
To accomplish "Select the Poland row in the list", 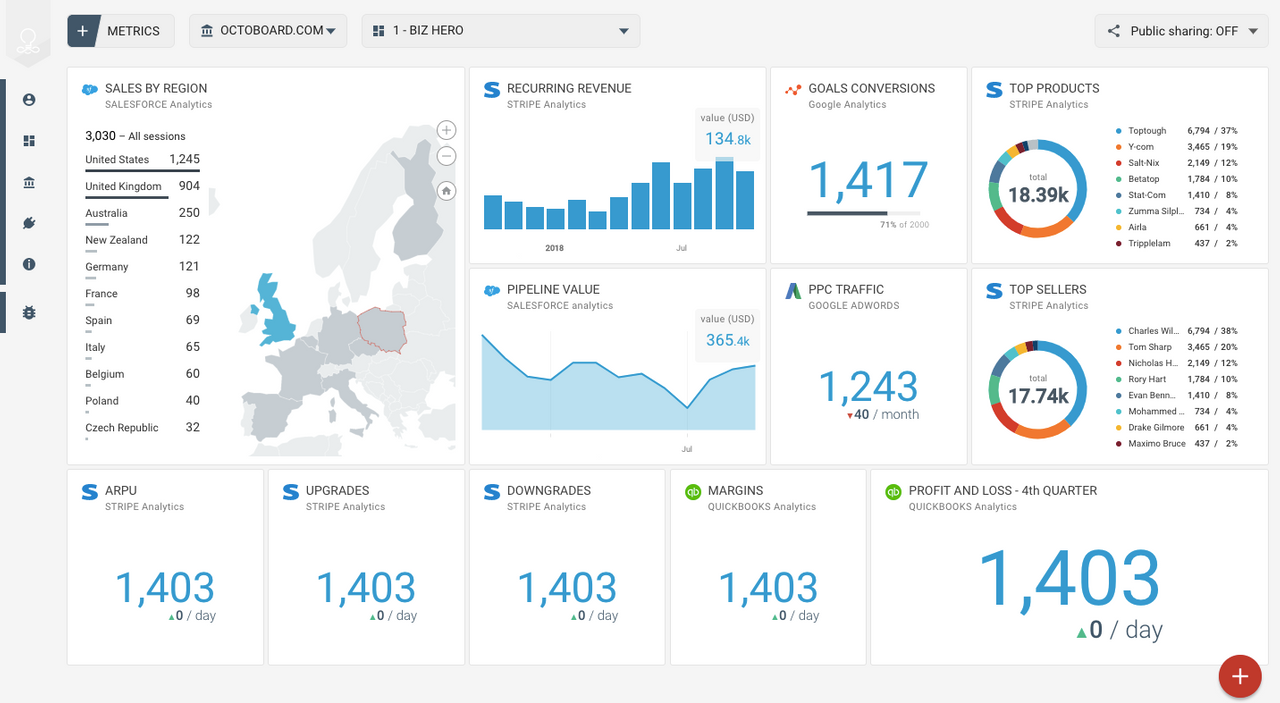I will pyautogui.click(x=142, y=402).
